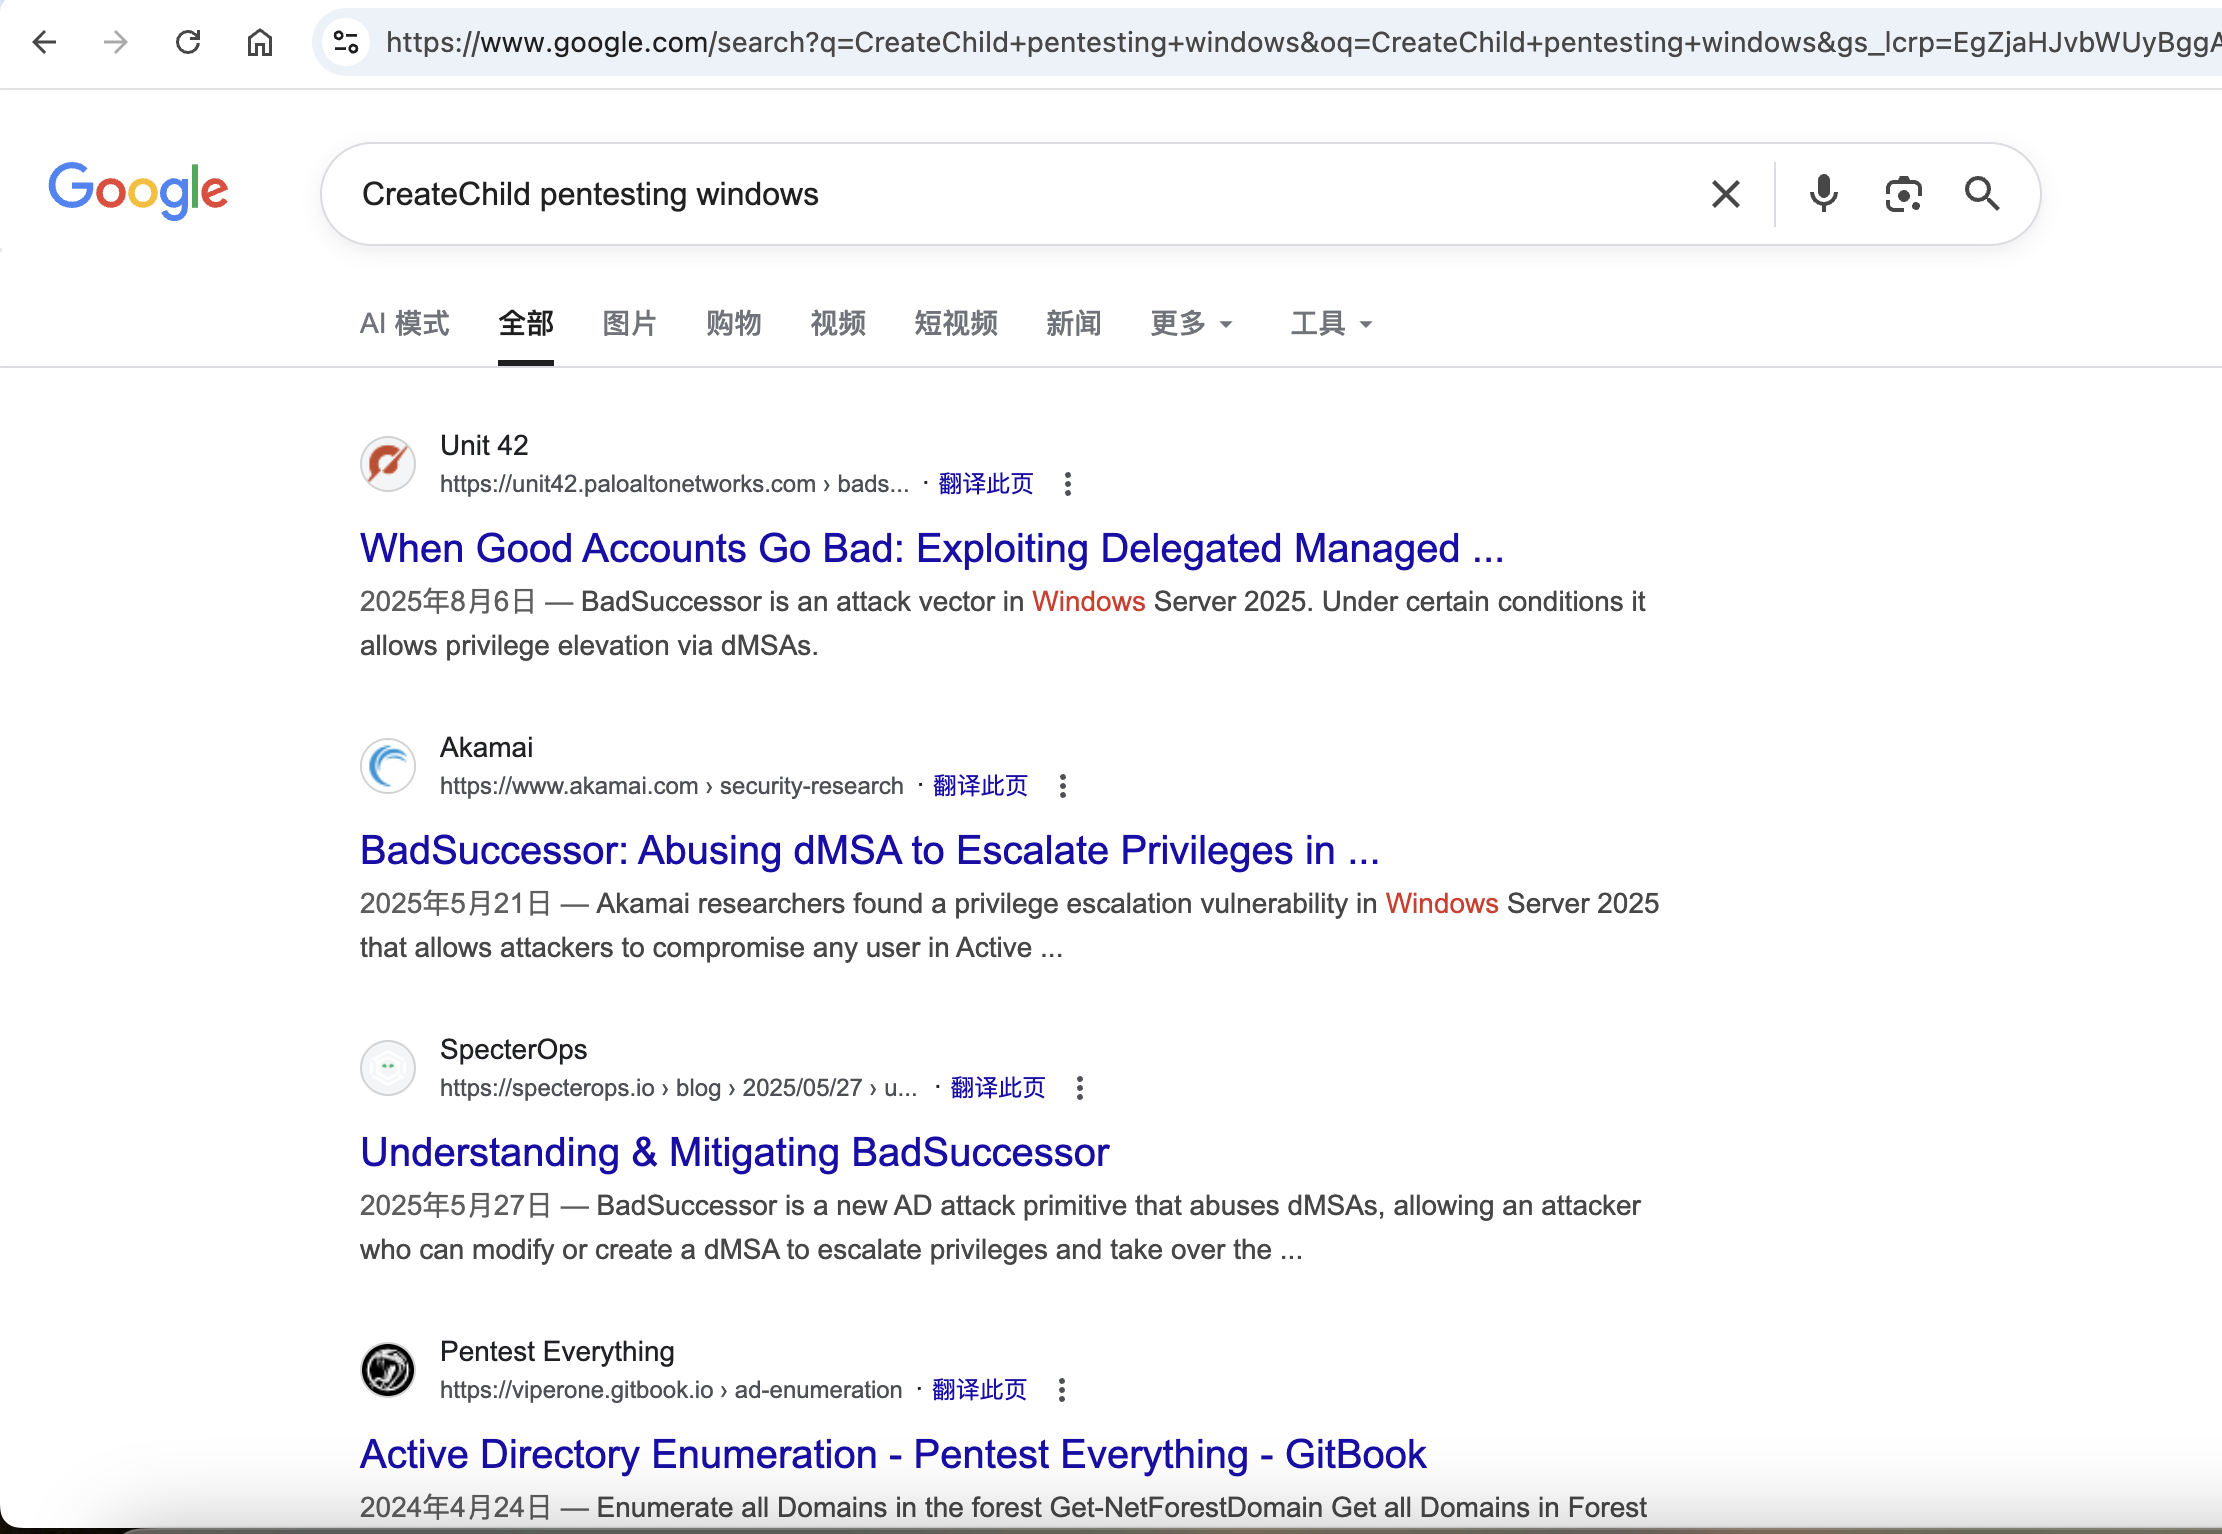Screen dimensions: 2222x1534
Task: Open BadSuccessor Akamai article link
Action: pyautogui.click(x=869, y=851)
